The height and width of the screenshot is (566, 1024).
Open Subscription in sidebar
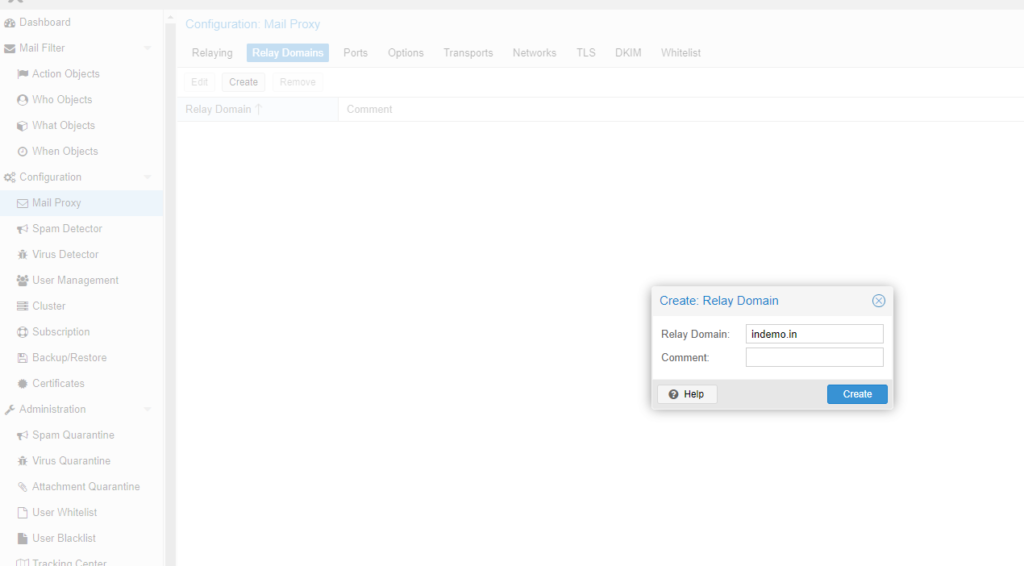82,332
